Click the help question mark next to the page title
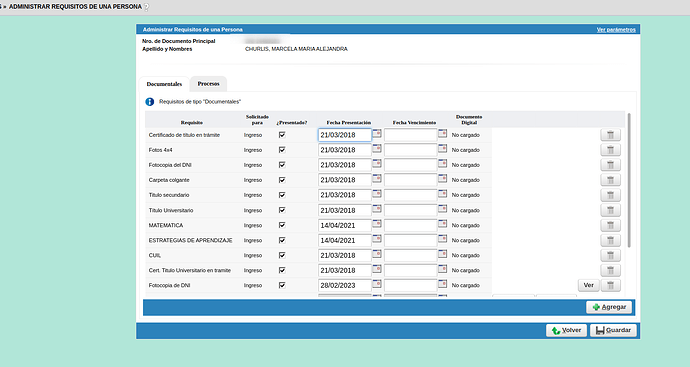Screen dimensions: 690x367 point(147,7)
